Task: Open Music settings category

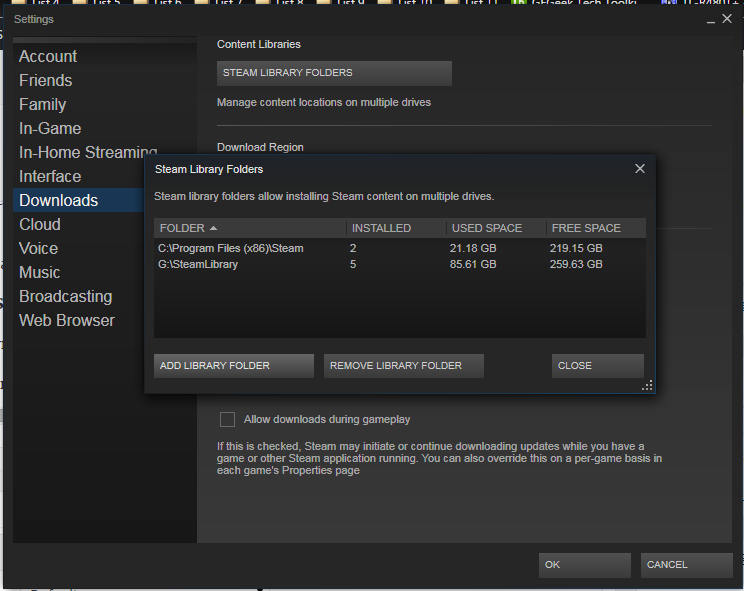Action: tap(40, 272)
